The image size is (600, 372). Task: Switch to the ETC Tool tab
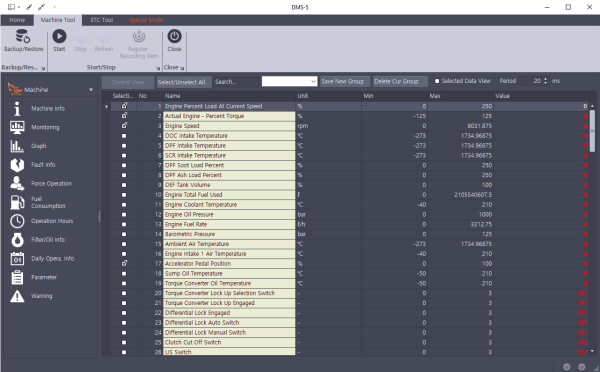coord(102,20)
